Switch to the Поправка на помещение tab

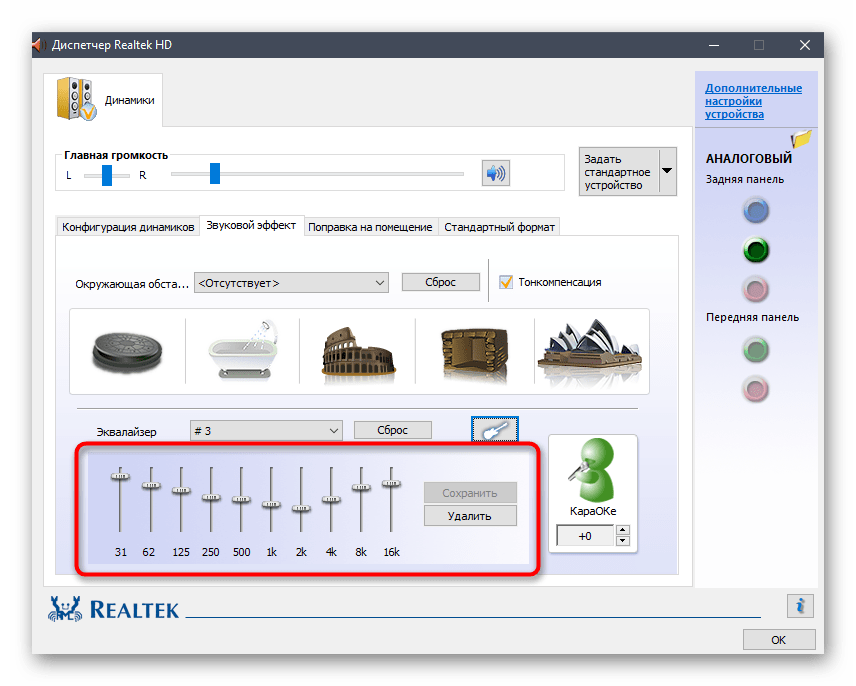tap(370, 227)
